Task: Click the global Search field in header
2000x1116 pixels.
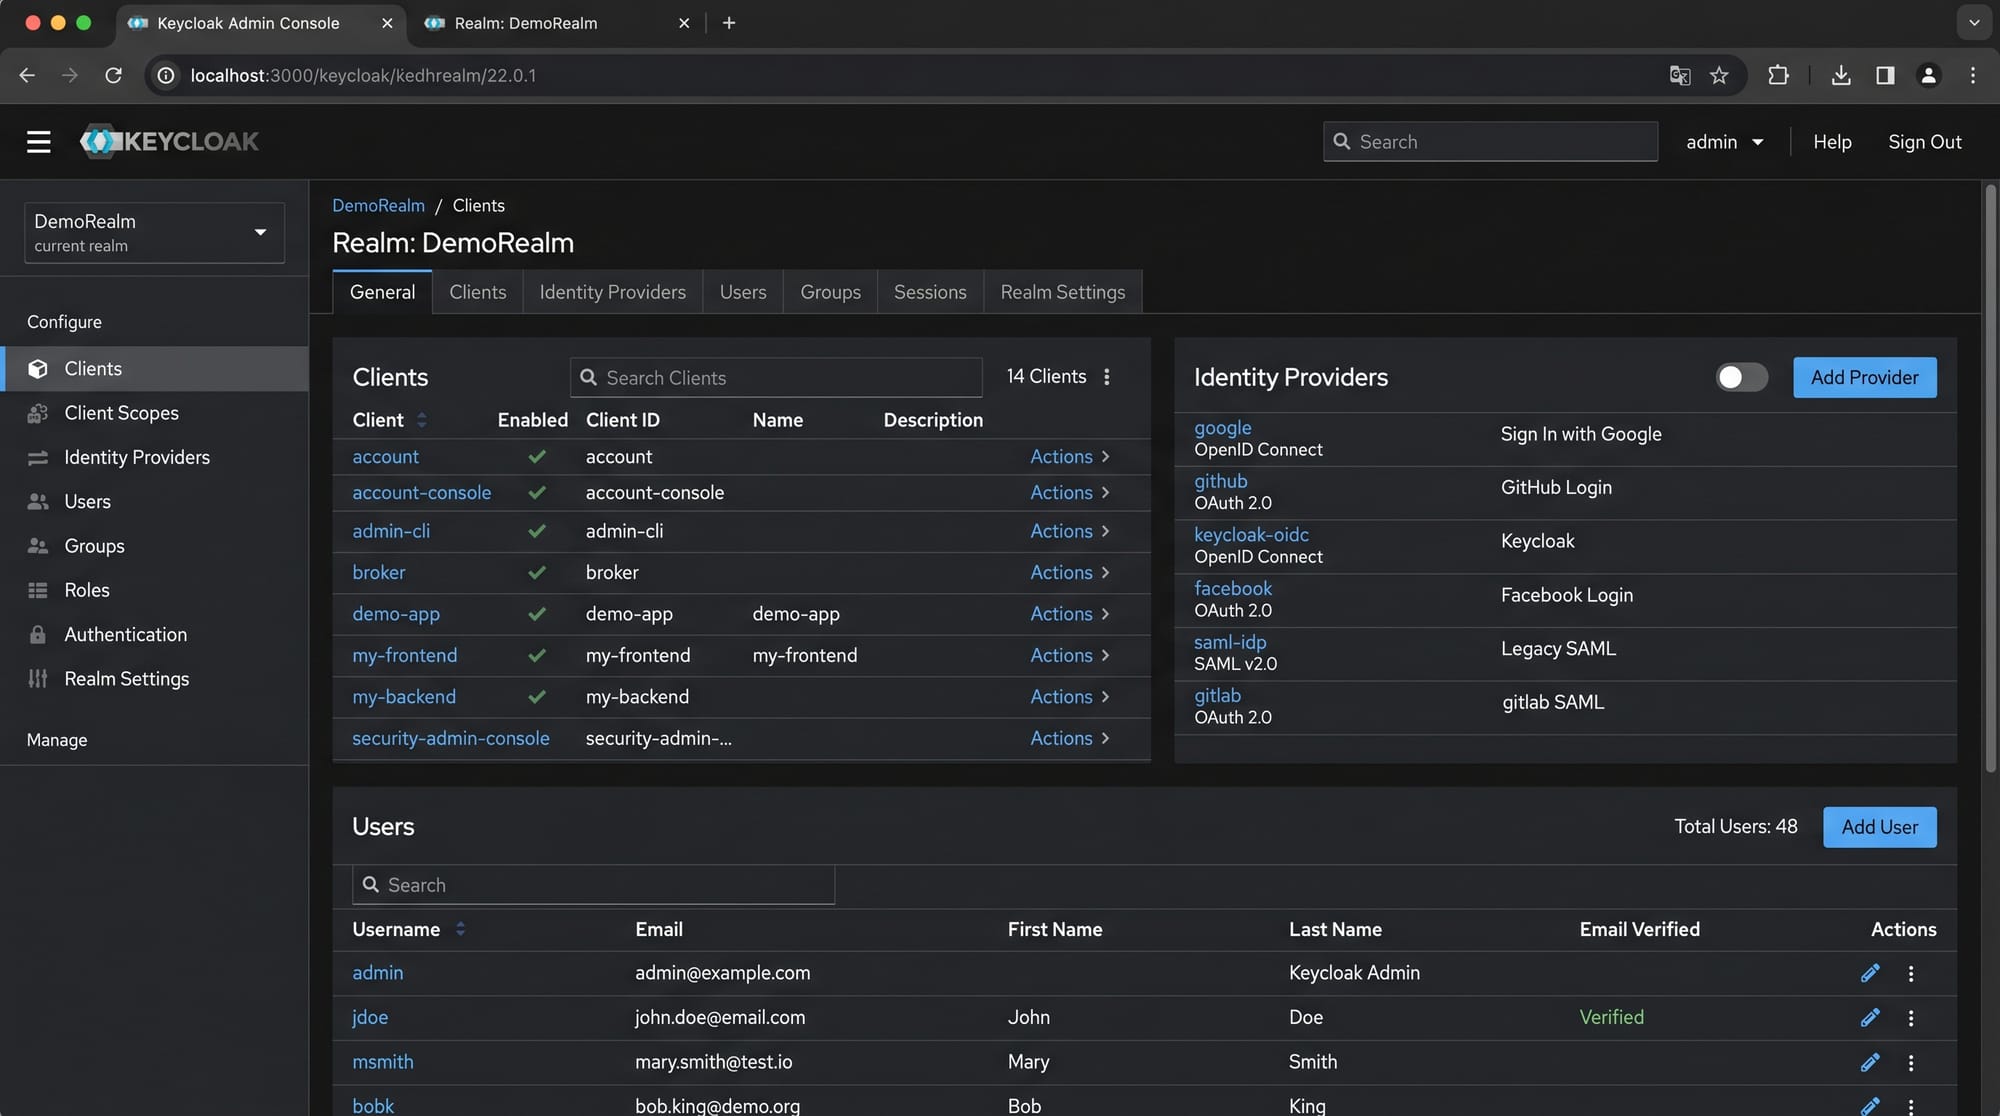Action: point(1490,142)
